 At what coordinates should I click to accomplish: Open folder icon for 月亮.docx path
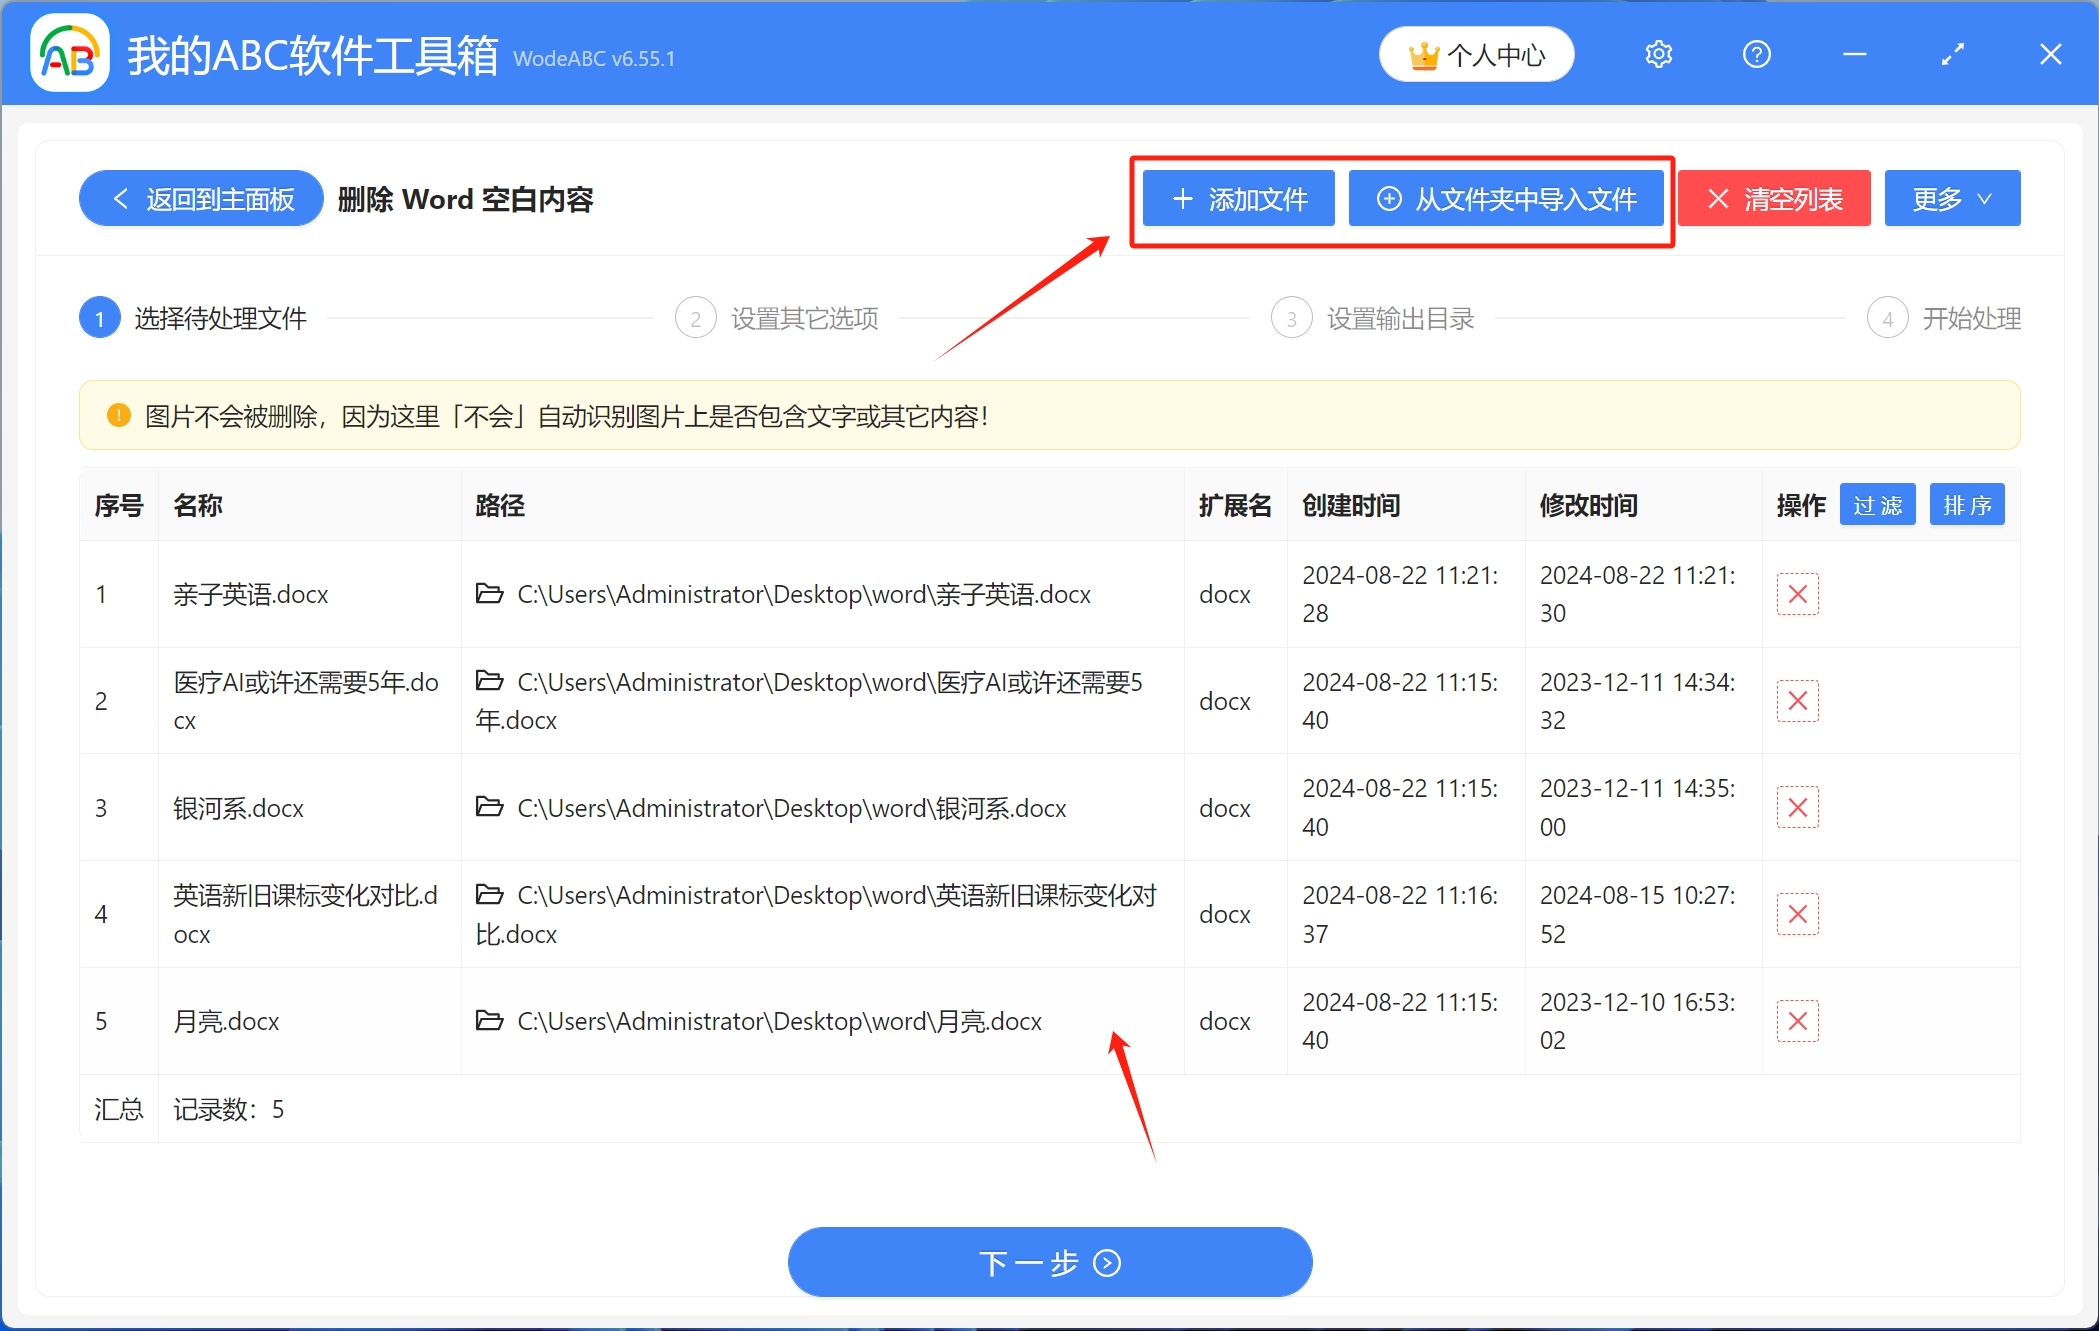489,1021
